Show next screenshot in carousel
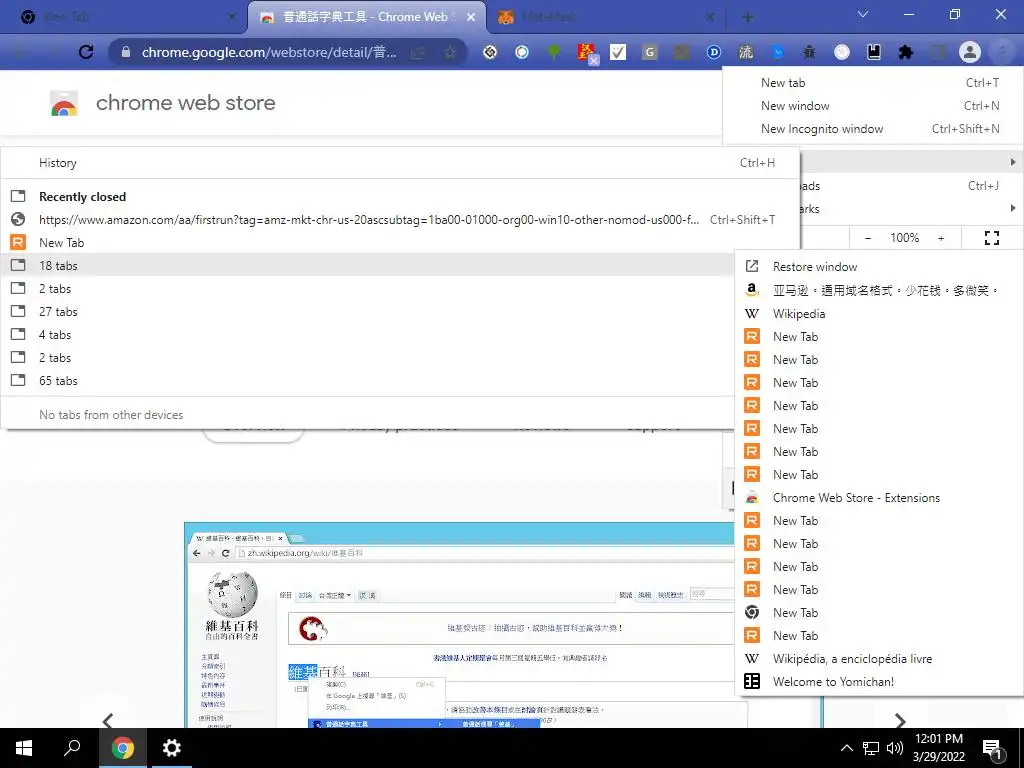 point(900,720)
